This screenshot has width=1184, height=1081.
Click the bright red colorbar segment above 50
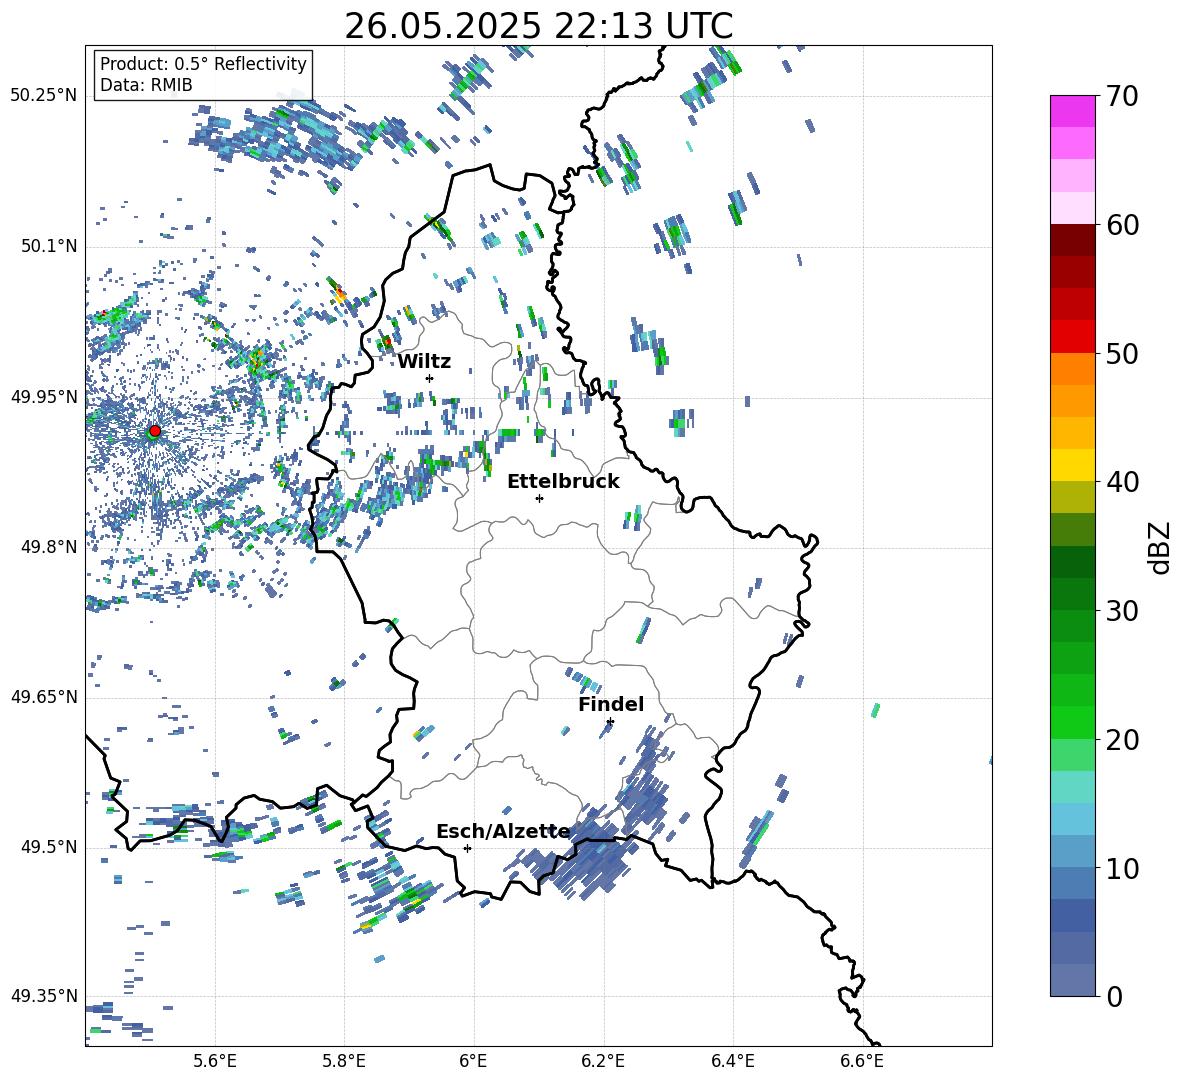pos(1073,337)
